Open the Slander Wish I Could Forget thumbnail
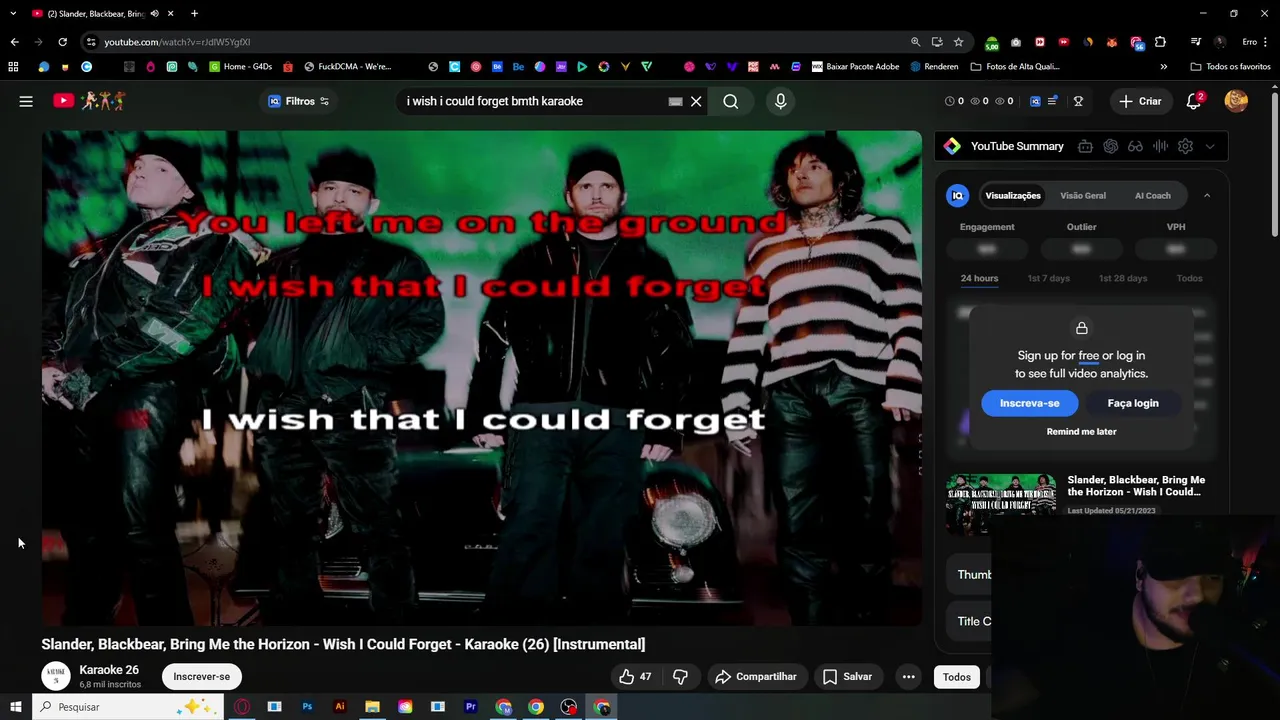This screenshot has width=1280, height=720. pyautogui.click(x=1001, y=505)
